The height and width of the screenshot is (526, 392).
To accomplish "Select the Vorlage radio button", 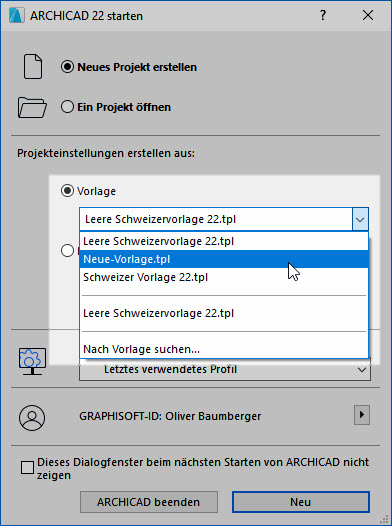I will (67, 191).
